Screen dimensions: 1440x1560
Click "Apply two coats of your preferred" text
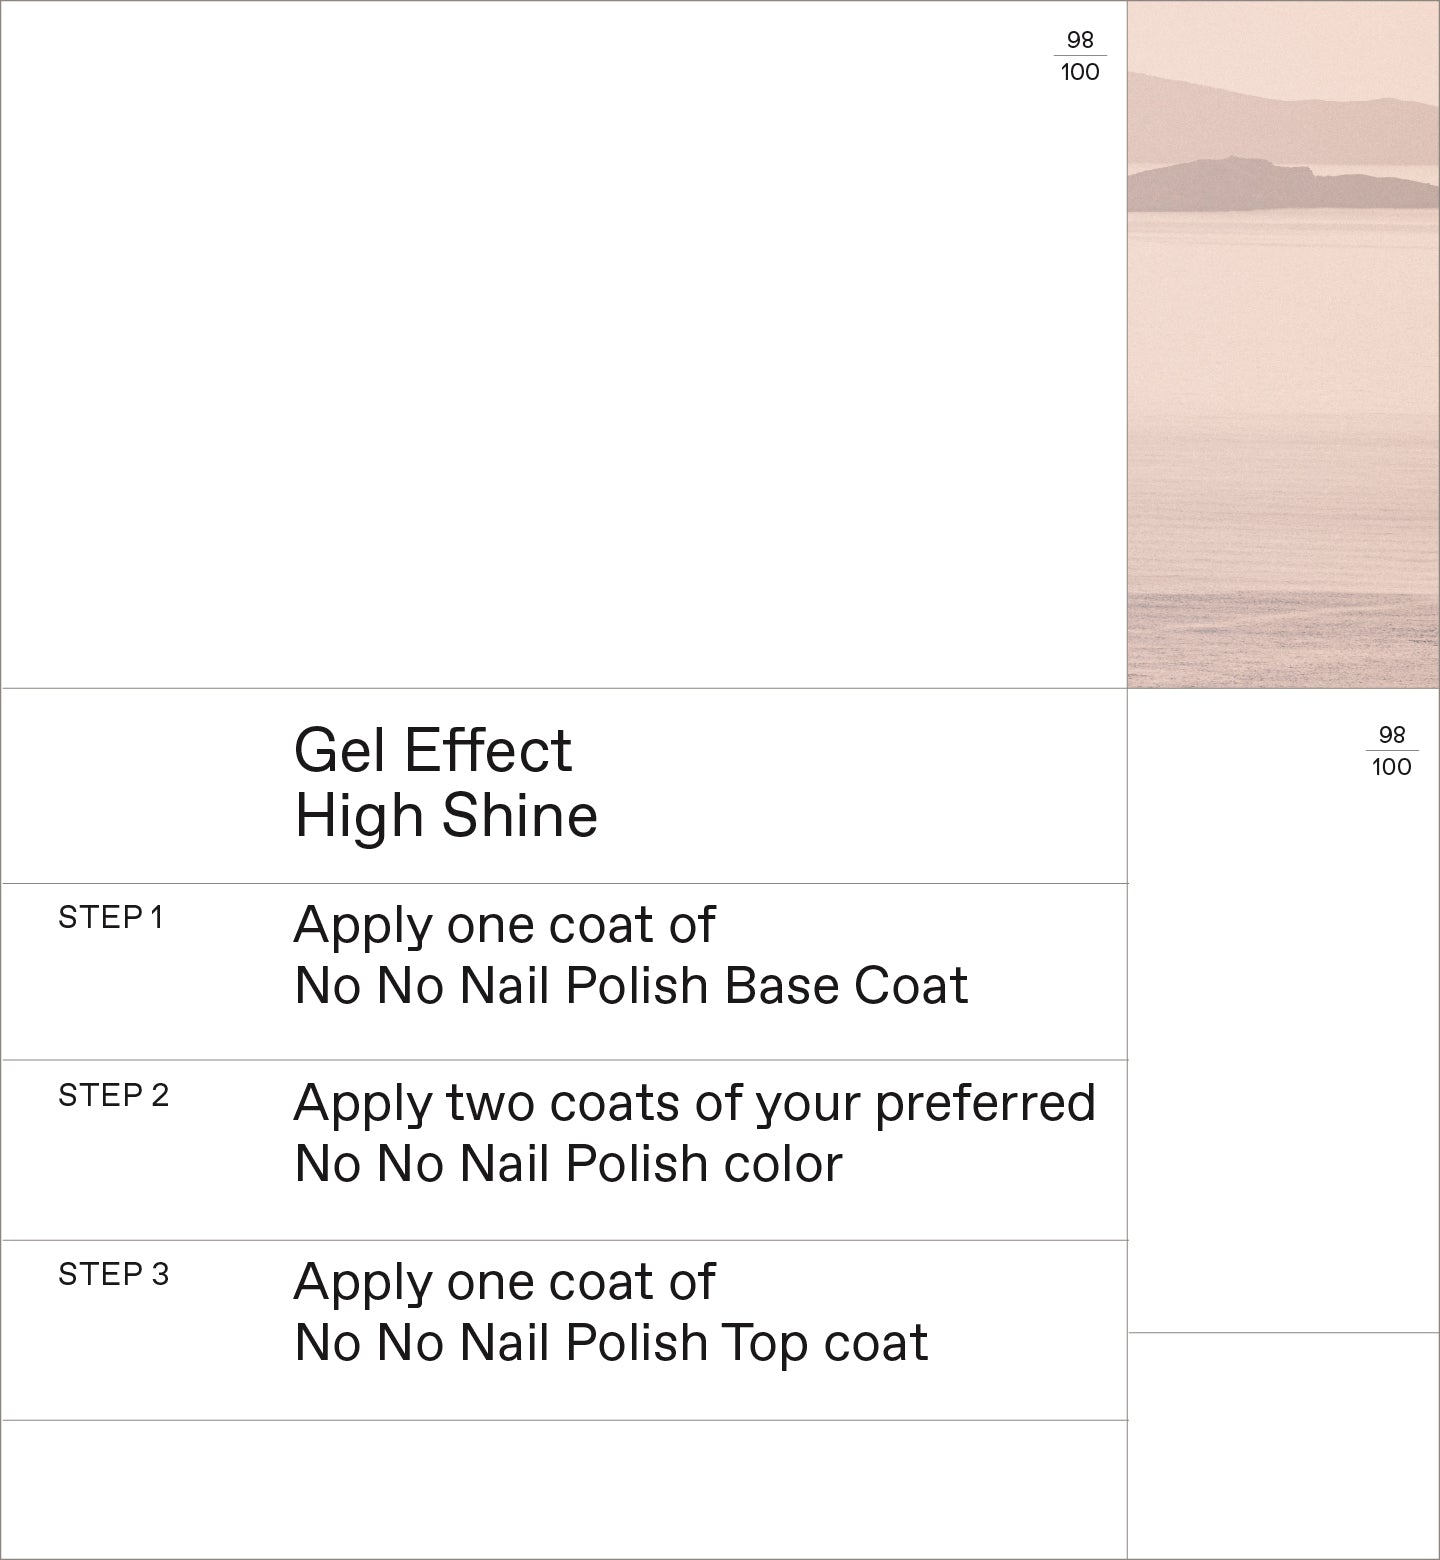click(694, 1103)
